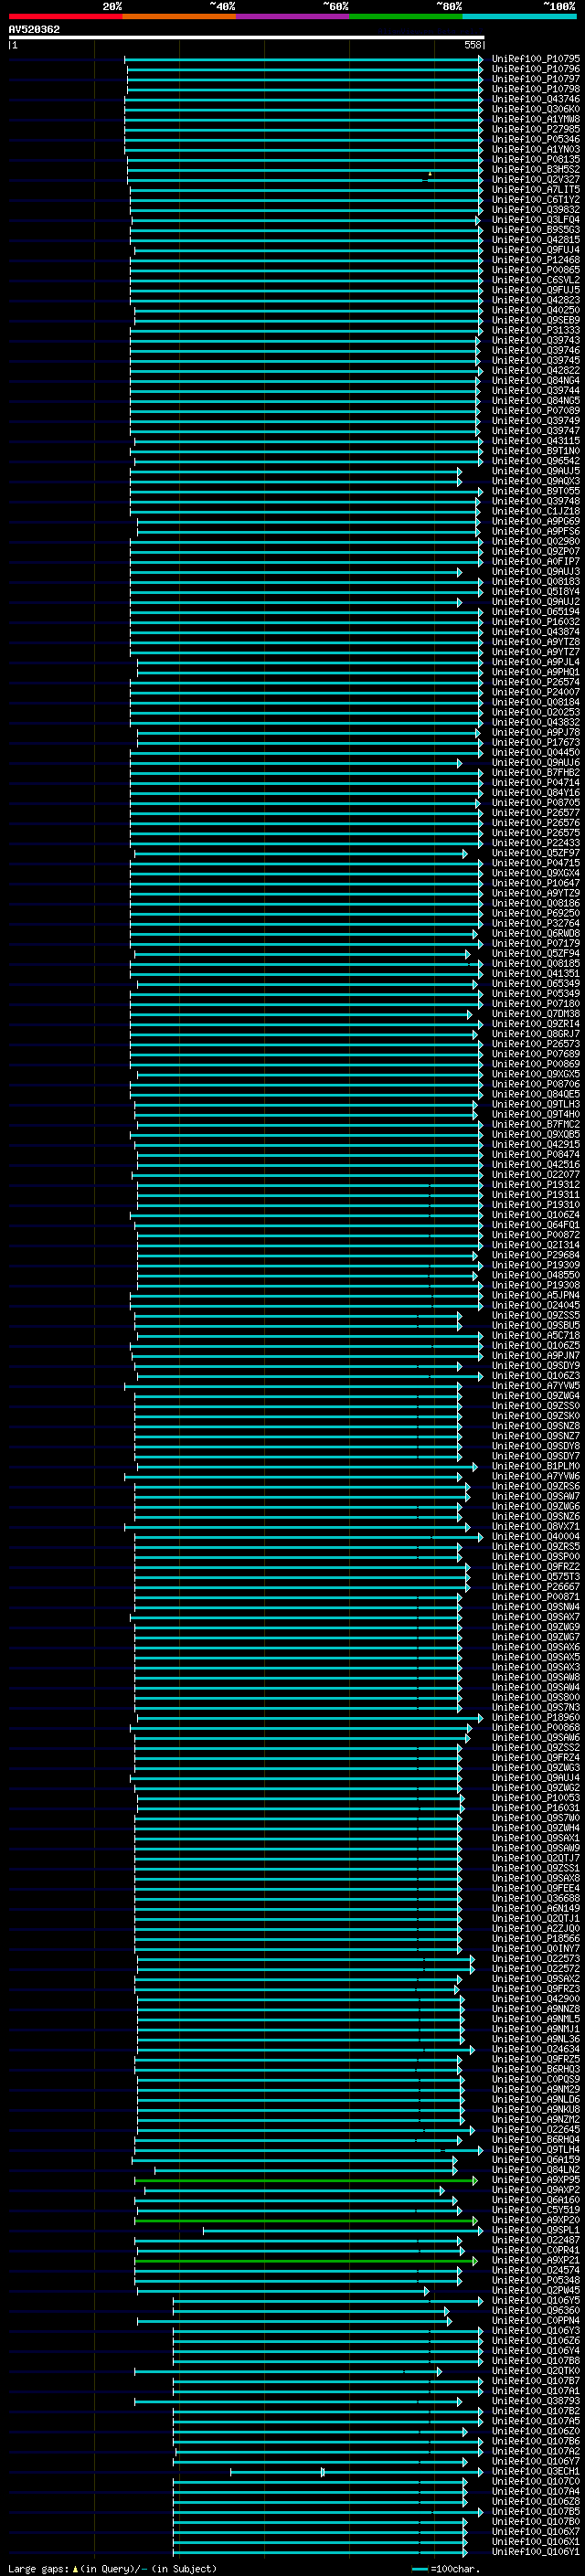Select the UniRef100_B9T1N0 label
This screenshot has height=2576, width=585.
(536, 451)
